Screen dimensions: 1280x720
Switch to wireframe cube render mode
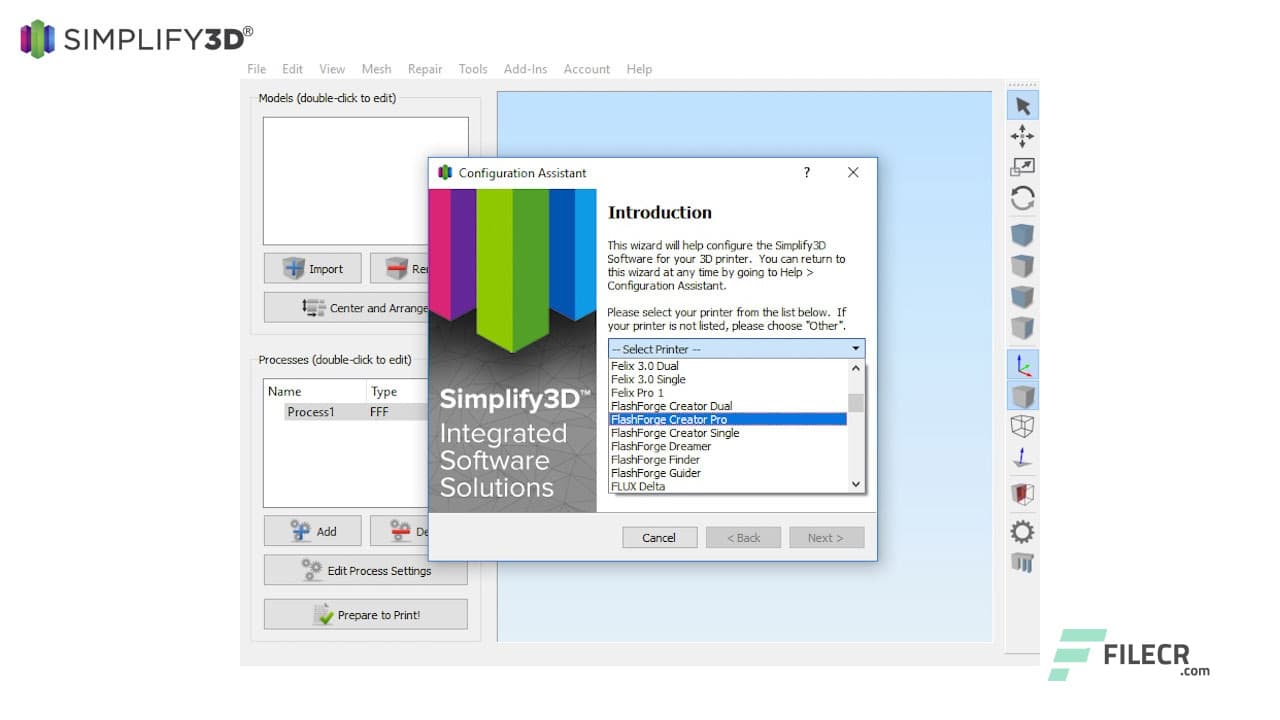pos(1022,427)
